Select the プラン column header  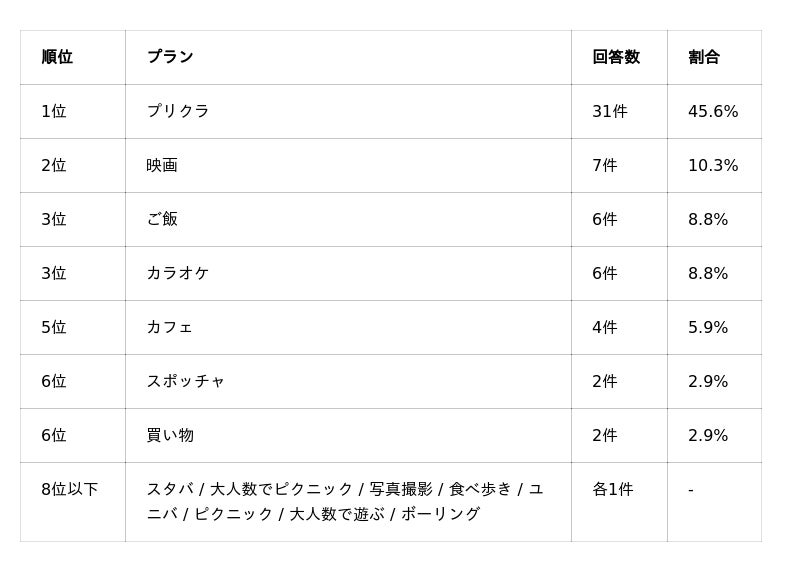coord(170,57)
